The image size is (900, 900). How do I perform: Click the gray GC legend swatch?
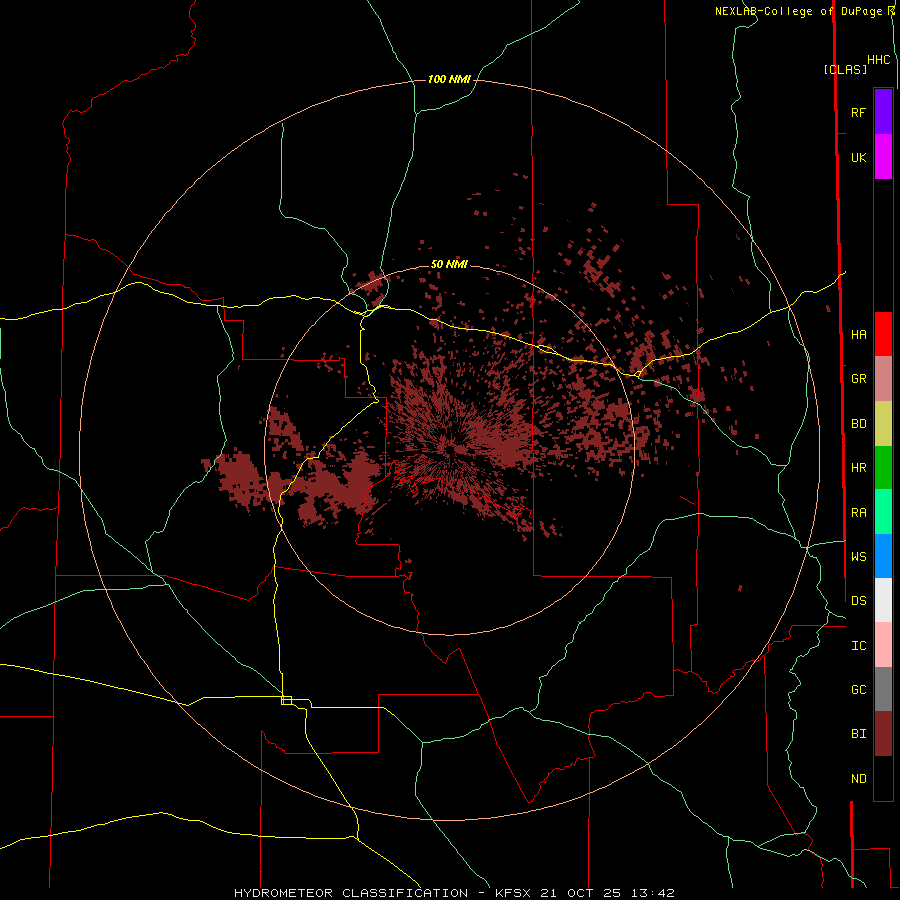pyautogui.click(x=883, y=689)
